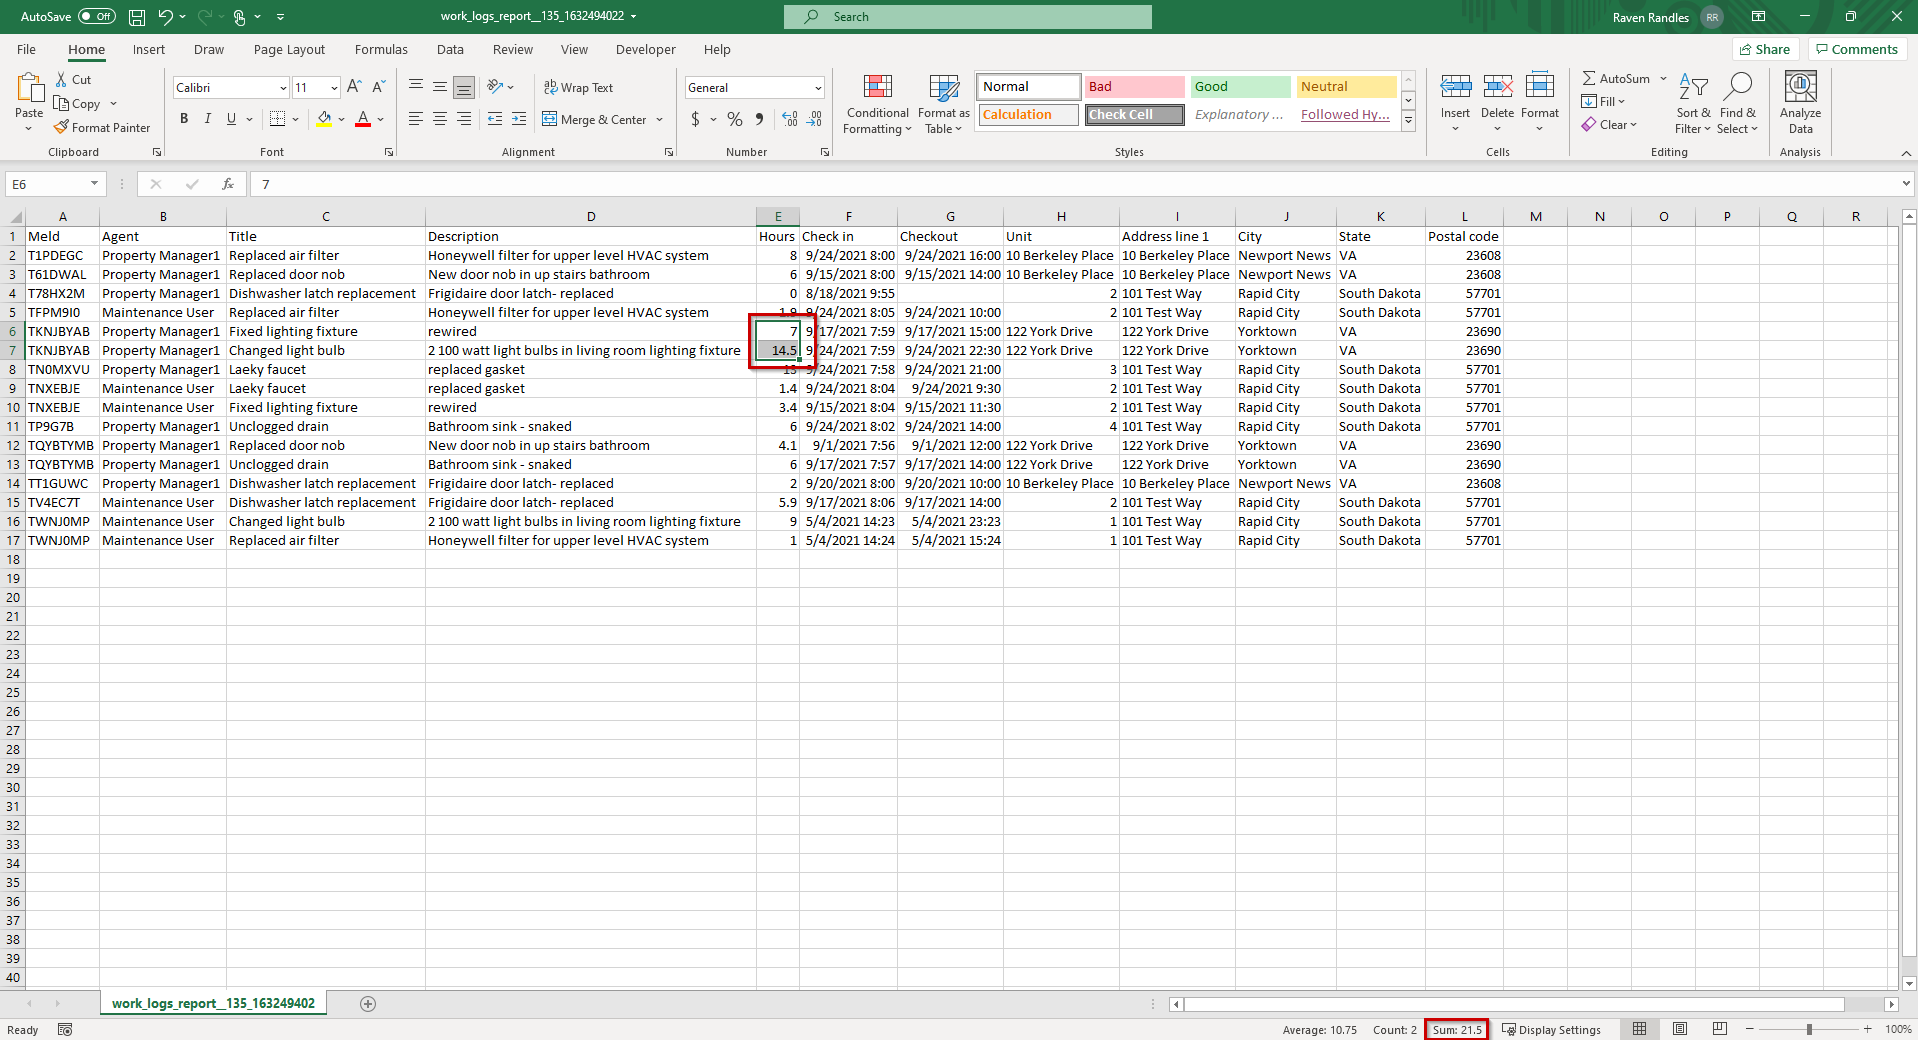Click the Format Painter brush icon
This screenshot has height=1040, width=1918.
pyautogui.click(x=62, y=128)
